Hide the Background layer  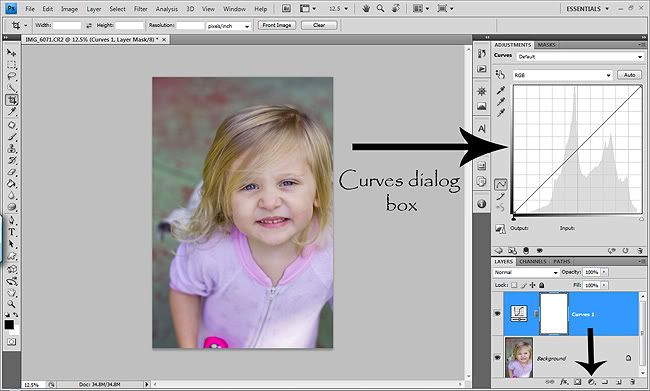tap(497, 357)
